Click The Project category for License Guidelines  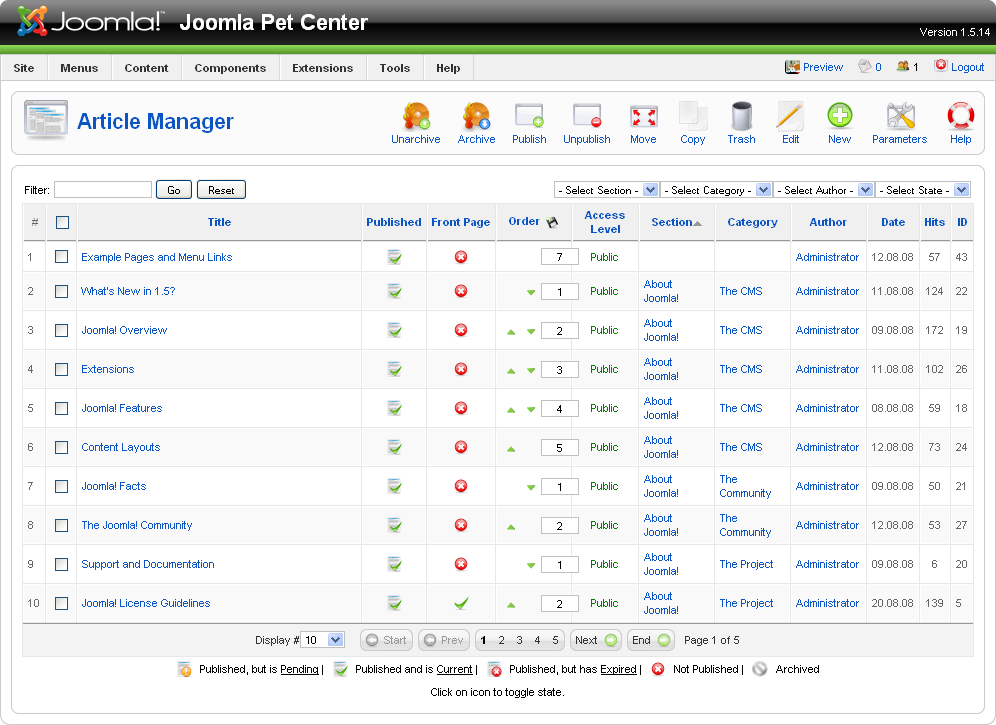pos(746,603)
